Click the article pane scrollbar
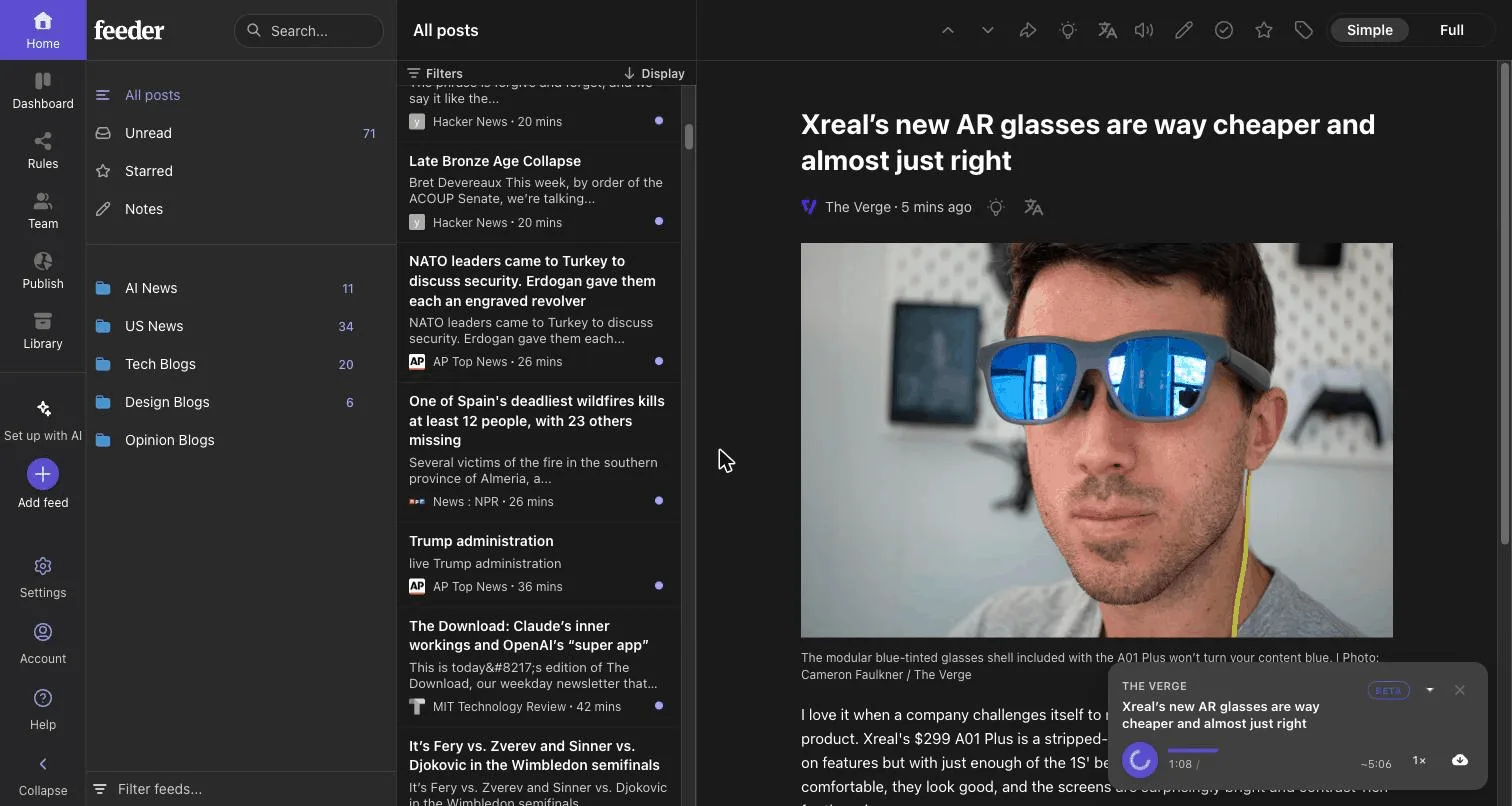This screenshot has height=806, width=1512. [1503, 304]
